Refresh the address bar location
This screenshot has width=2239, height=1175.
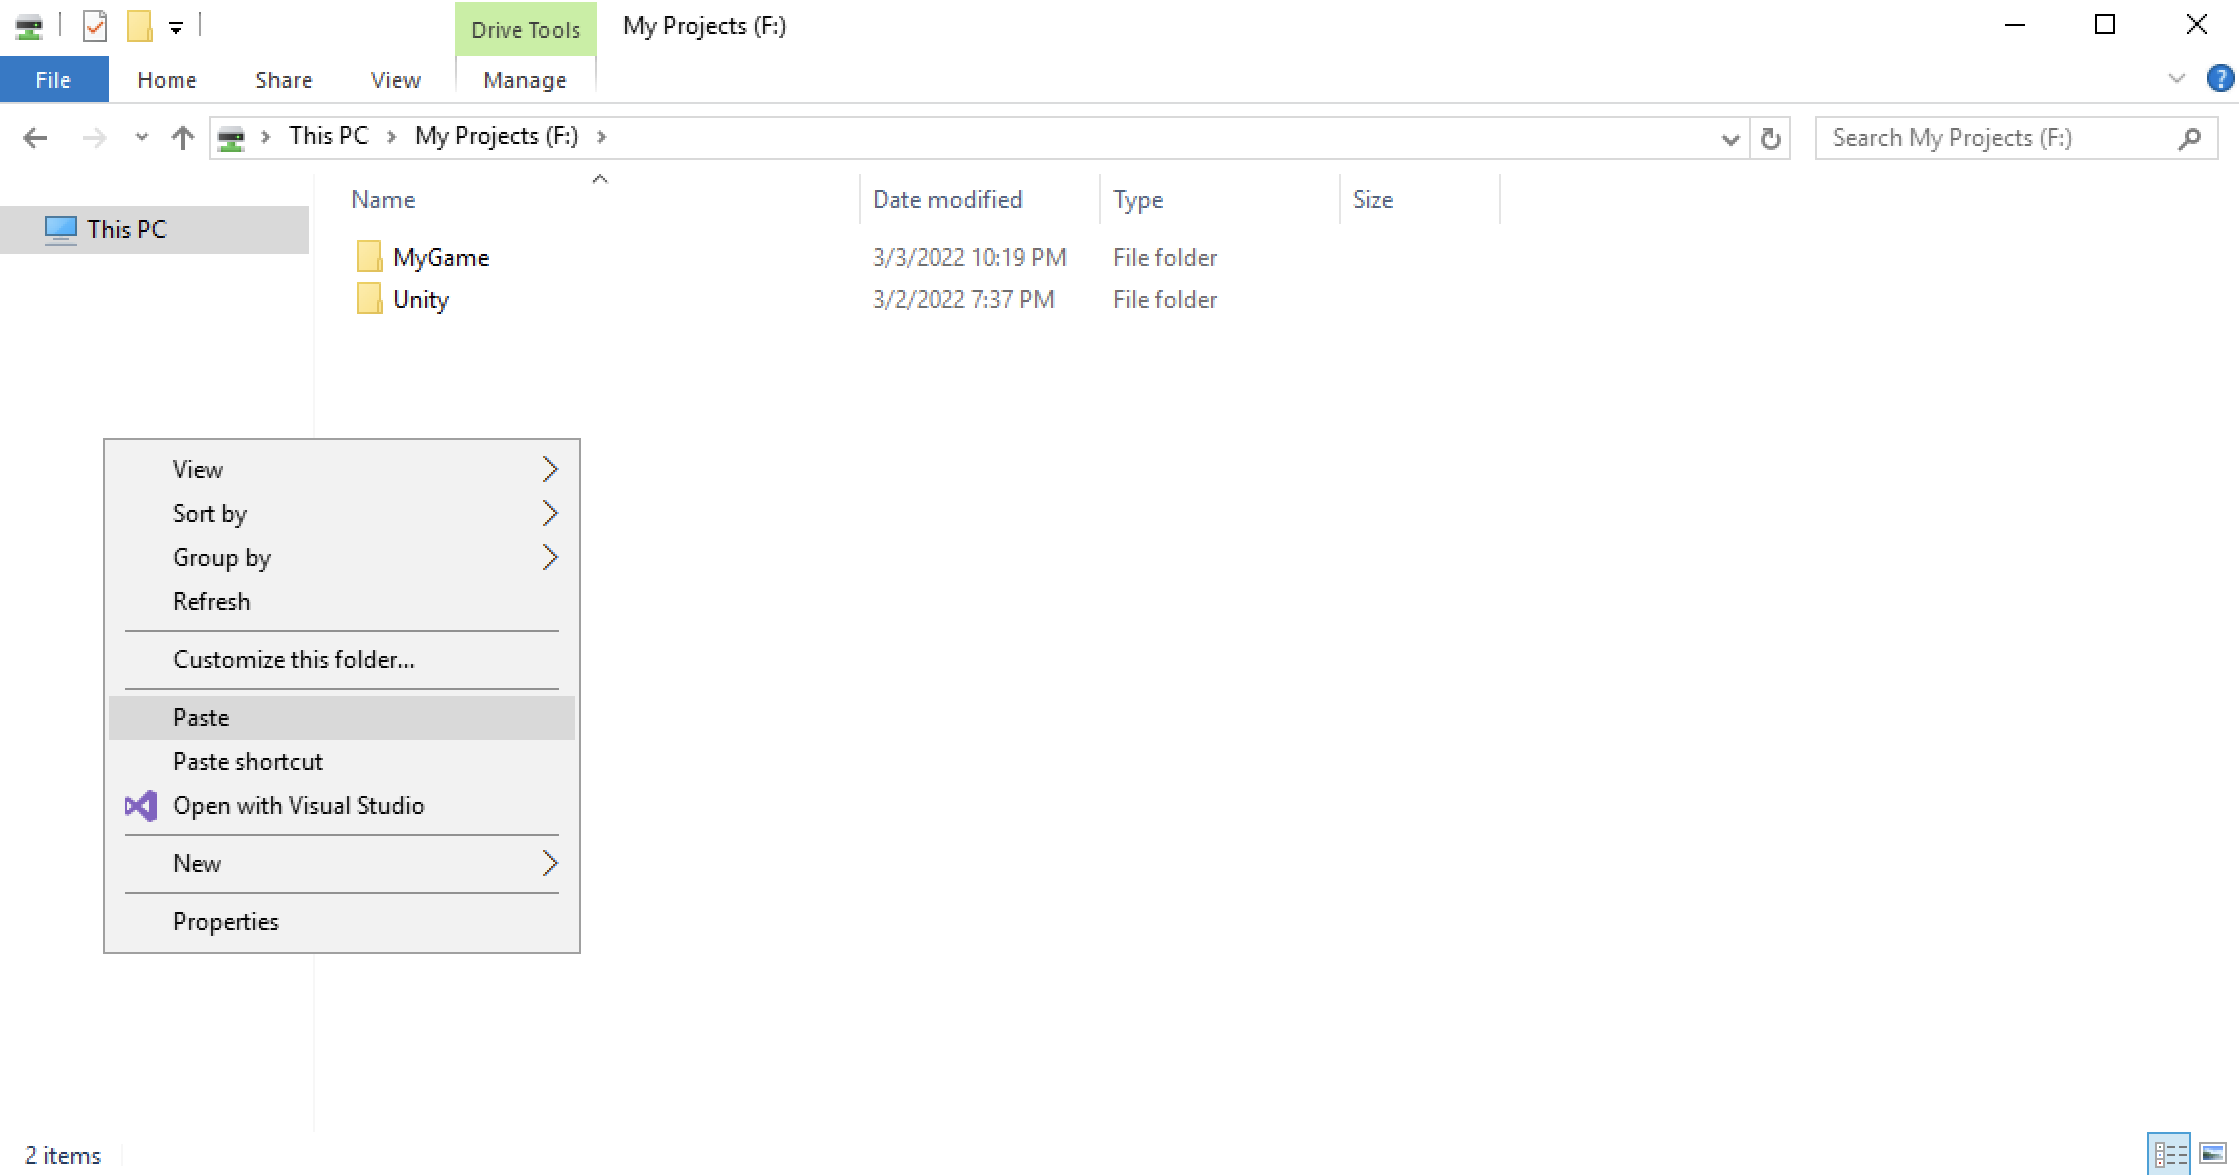pyautogui.click(x=1770, y=138)
